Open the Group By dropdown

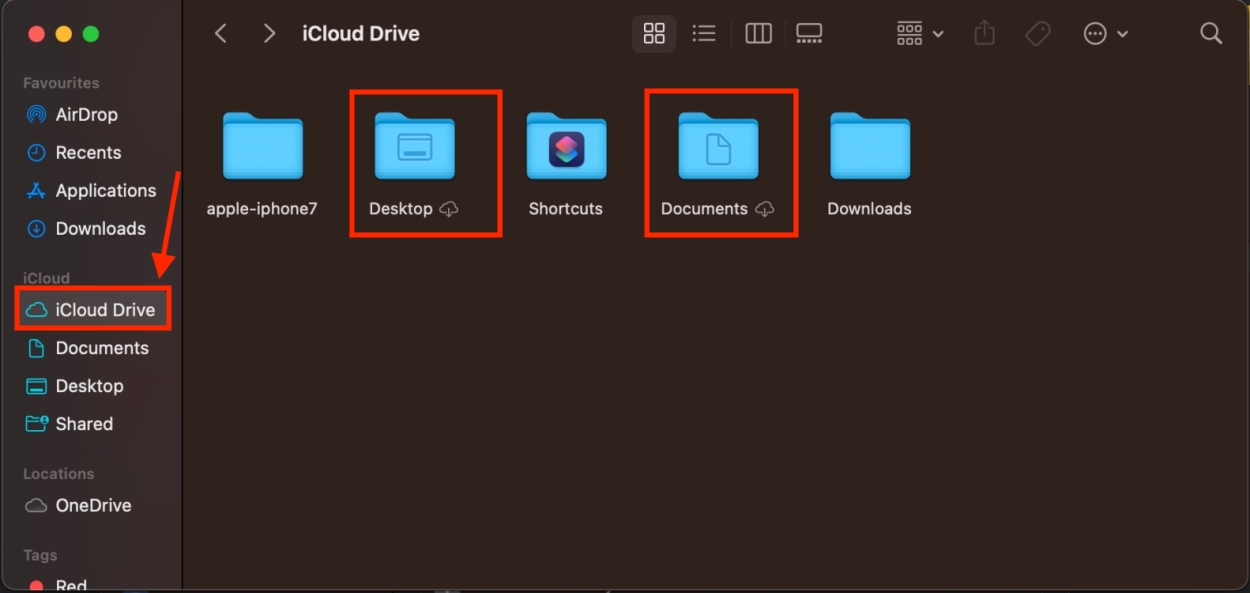pyautogui.click(x=920, y=34)
